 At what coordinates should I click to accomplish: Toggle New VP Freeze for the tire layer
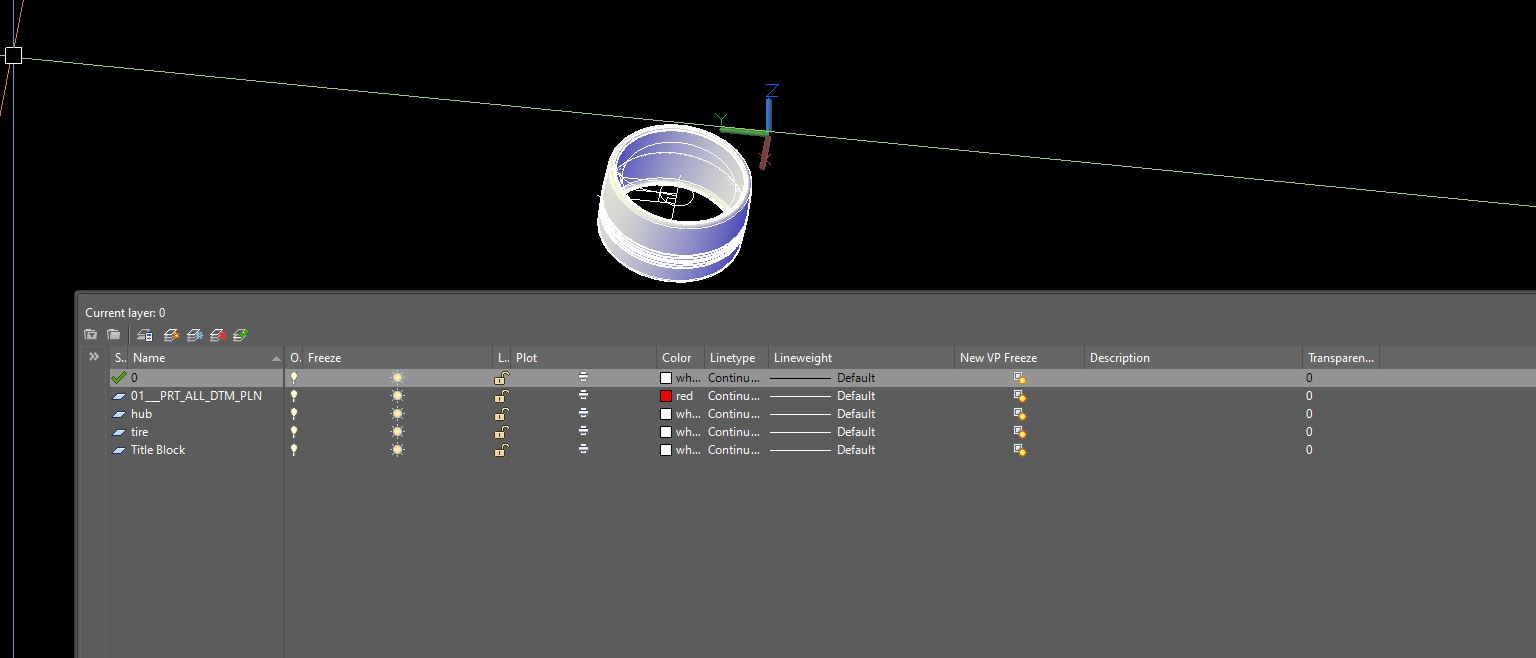[x=1019, y=431]
